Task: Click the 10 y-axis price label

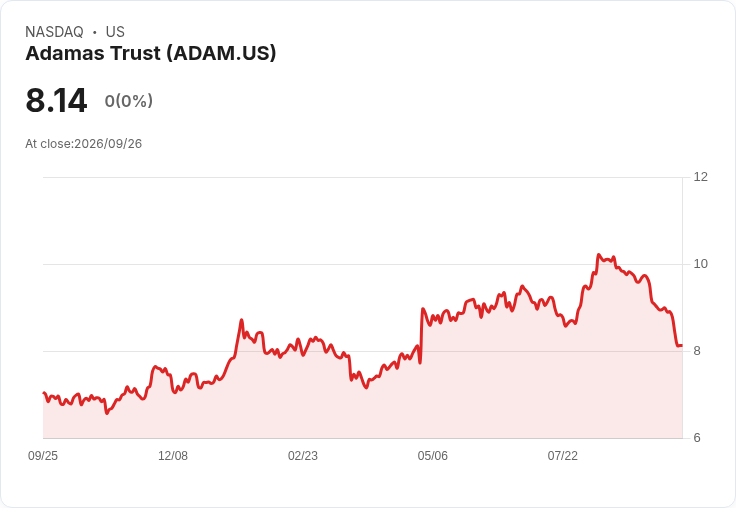Action: (700, 264)
